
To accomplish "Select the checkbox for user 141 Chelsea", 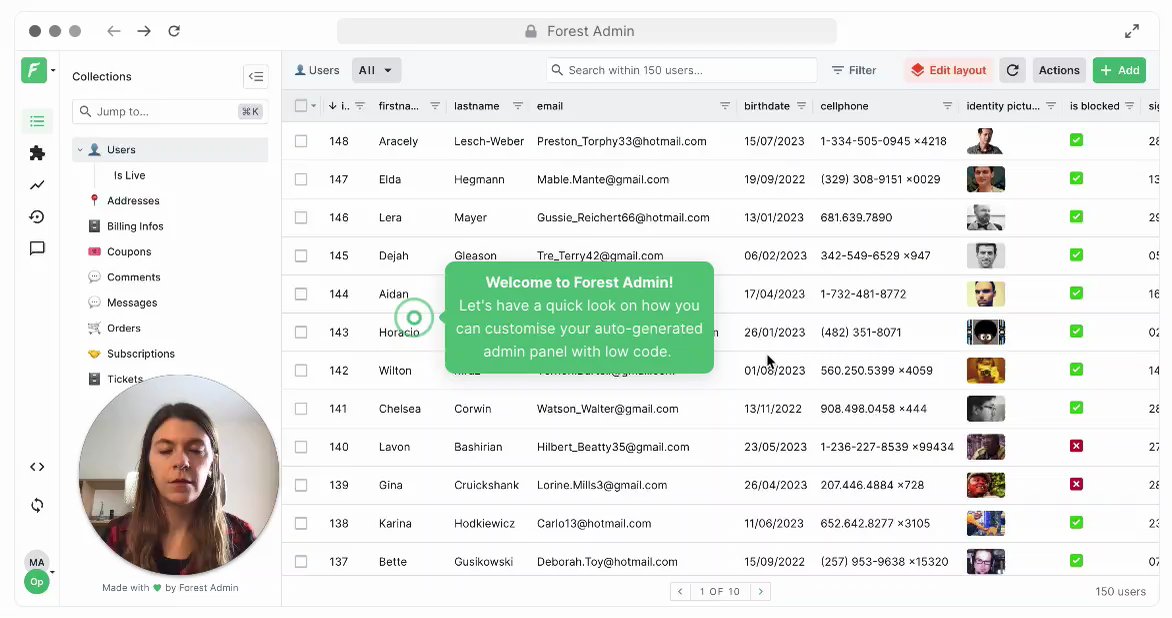I will tap(300, 409).
